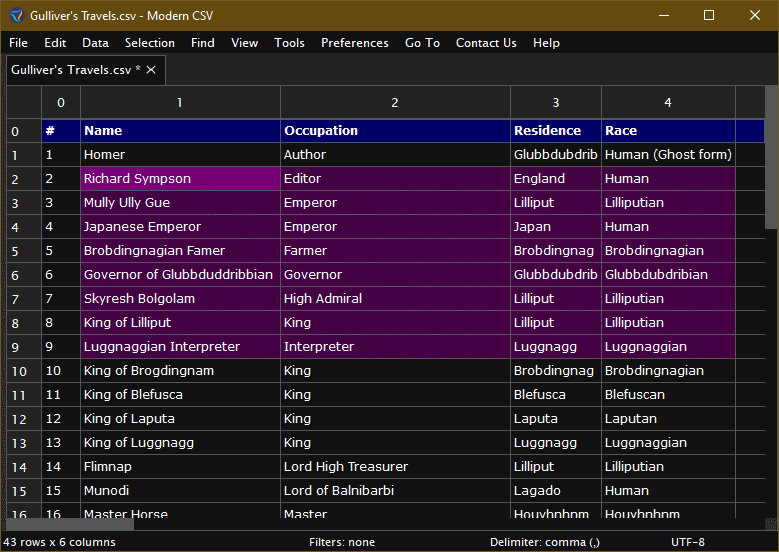Select column header 2
The width and height of the screenshot is (779, 552).
(395, 102)
